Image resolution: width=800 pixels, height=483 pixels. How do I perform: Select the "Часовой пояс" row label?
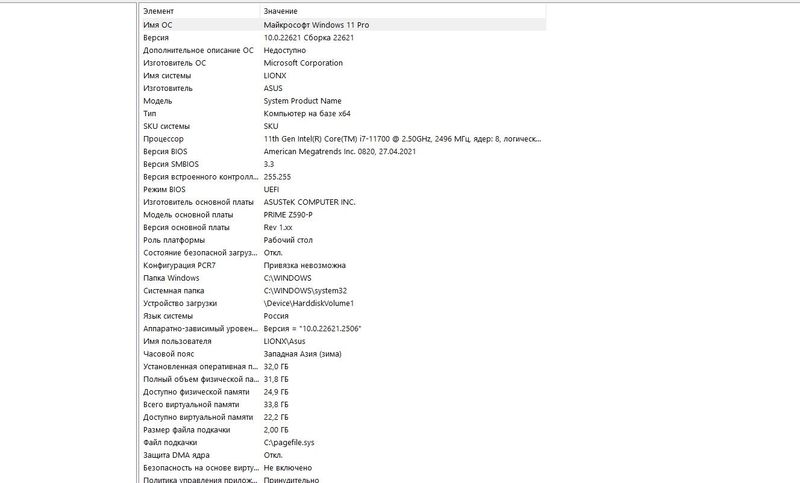[168, 354]
